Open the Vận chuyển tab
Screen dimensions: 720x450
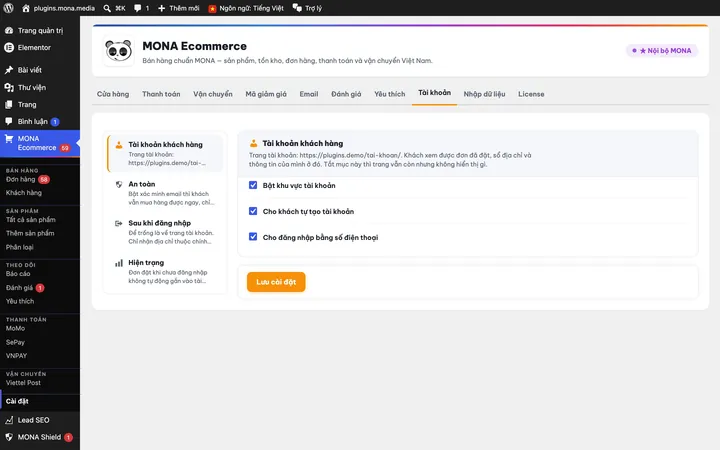(x=213, y=94)
